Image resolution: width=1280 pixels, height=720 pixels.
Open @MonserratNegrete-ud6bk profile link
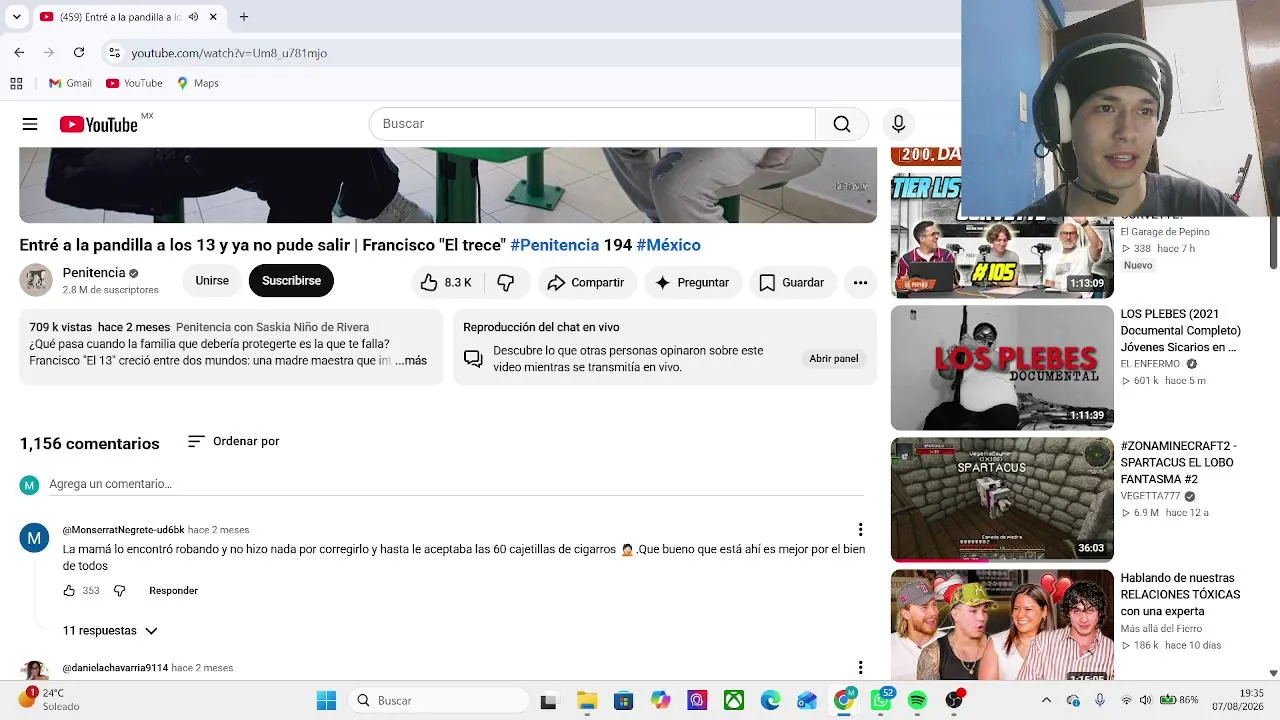[124, 530]
